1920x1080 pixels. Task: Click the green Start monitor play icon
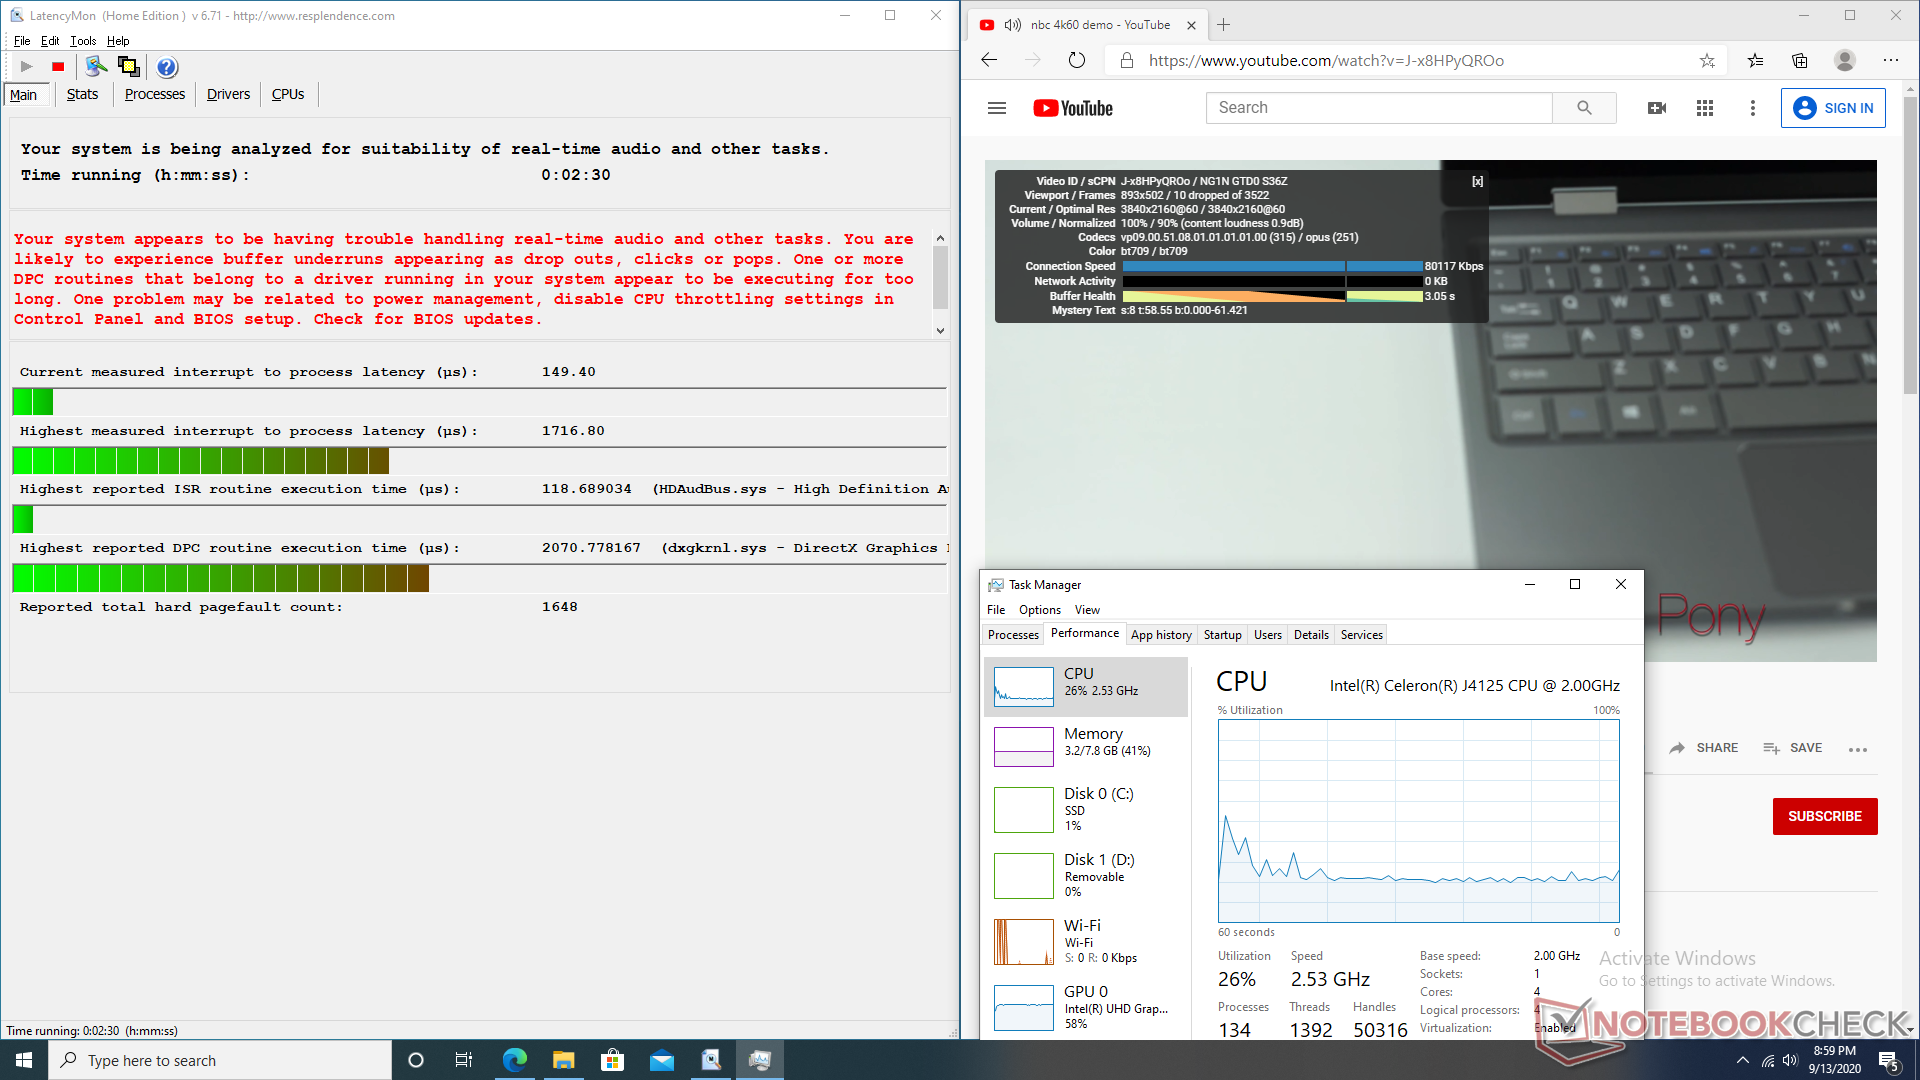[x=27, y=67]
